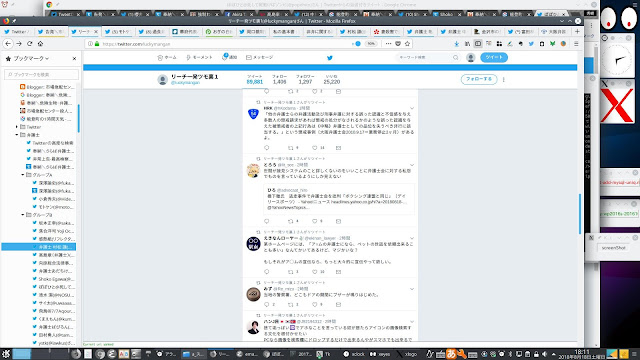Go forward in Firefox history
640x360 pixels.
[x=19, y=44]
